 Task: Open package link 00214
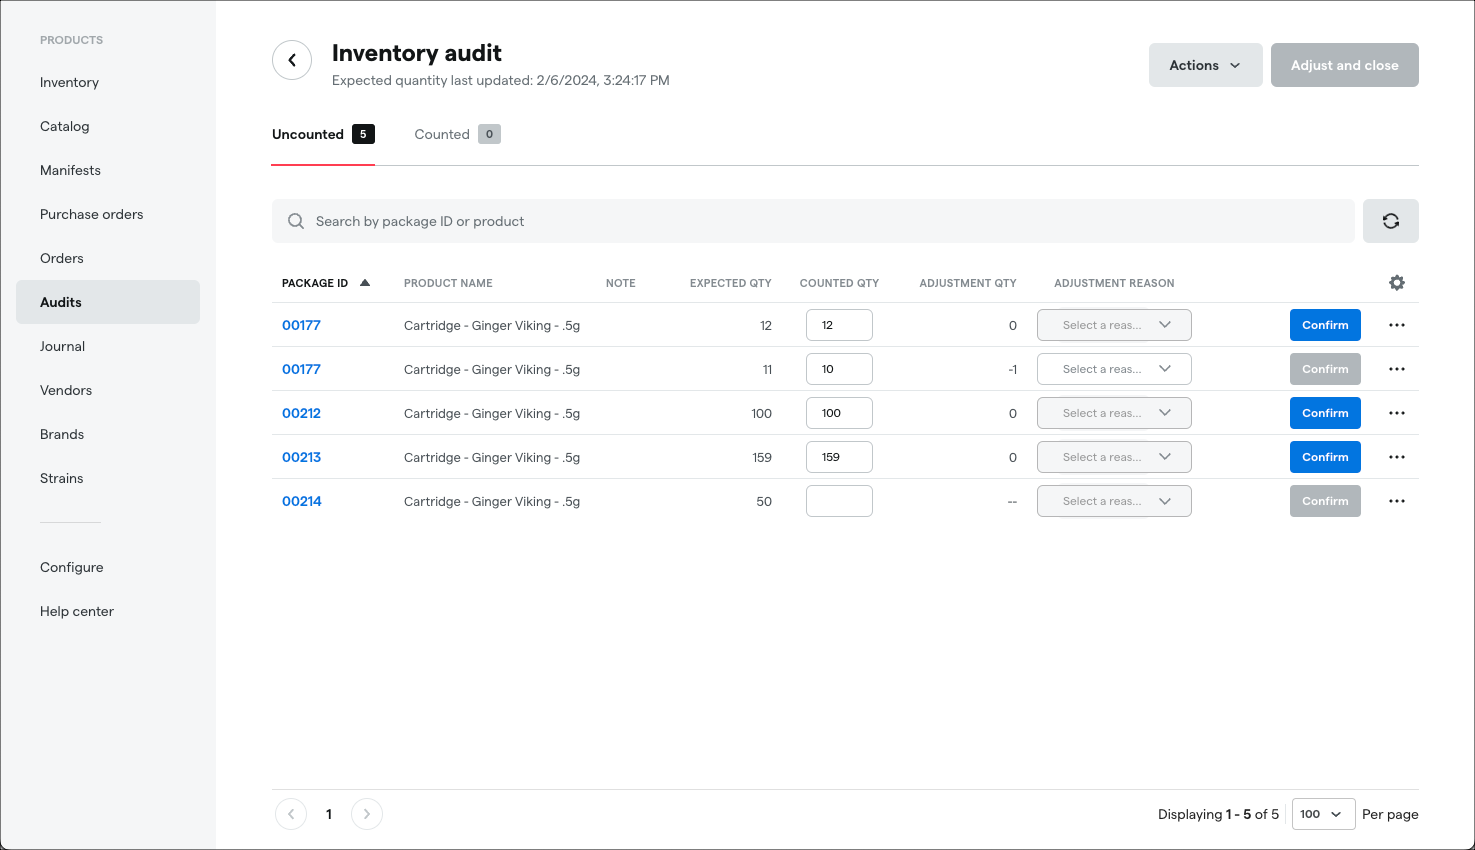(301, 501)
